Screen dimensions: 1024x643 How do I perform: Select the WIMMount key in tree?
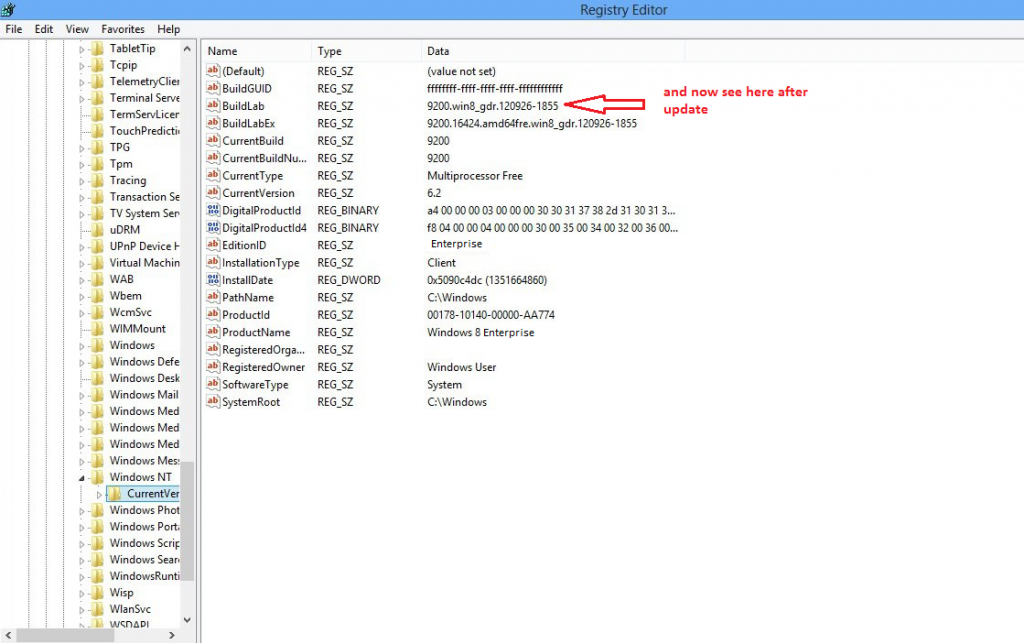click(137, 328)
